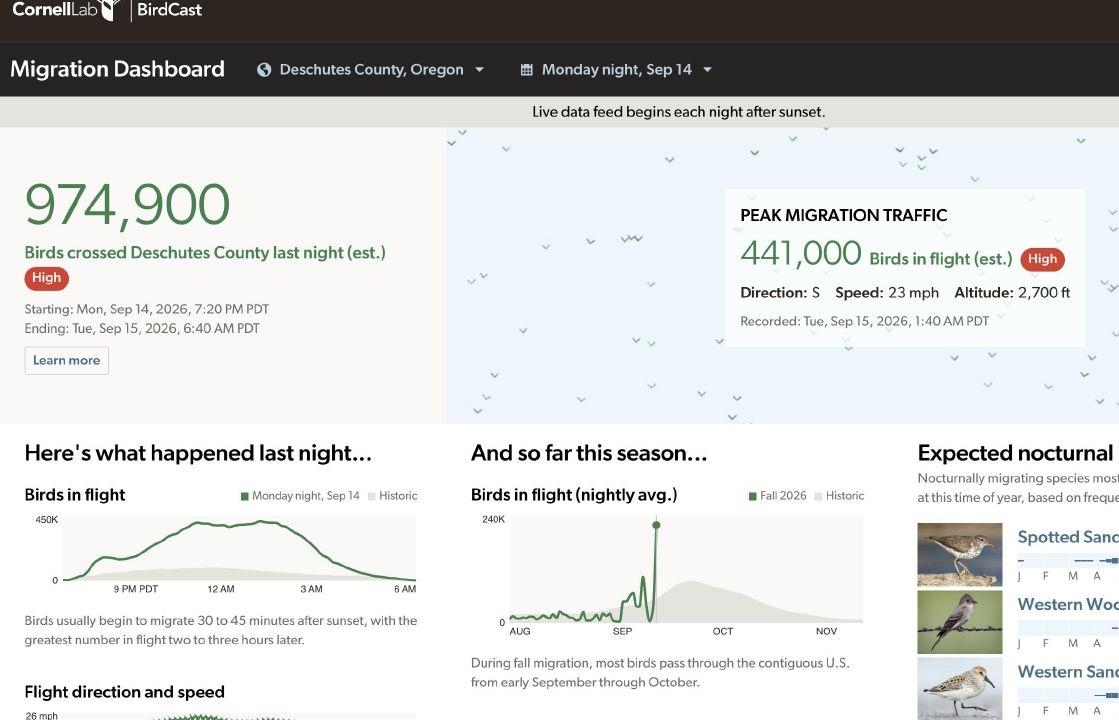The width and height of the screenshot is (1119, 720).
Task: Click the Western Sandpiper frequency bar chart
Action: coord(1068,695)
